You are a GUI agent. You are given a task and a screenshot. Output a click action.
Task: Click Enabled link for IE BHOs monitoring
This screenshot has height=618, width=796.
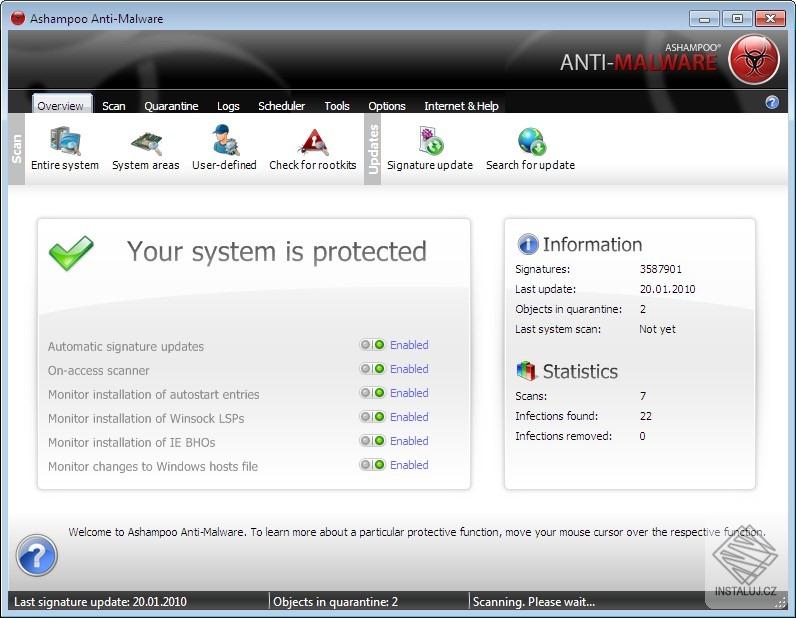point(409,440)
